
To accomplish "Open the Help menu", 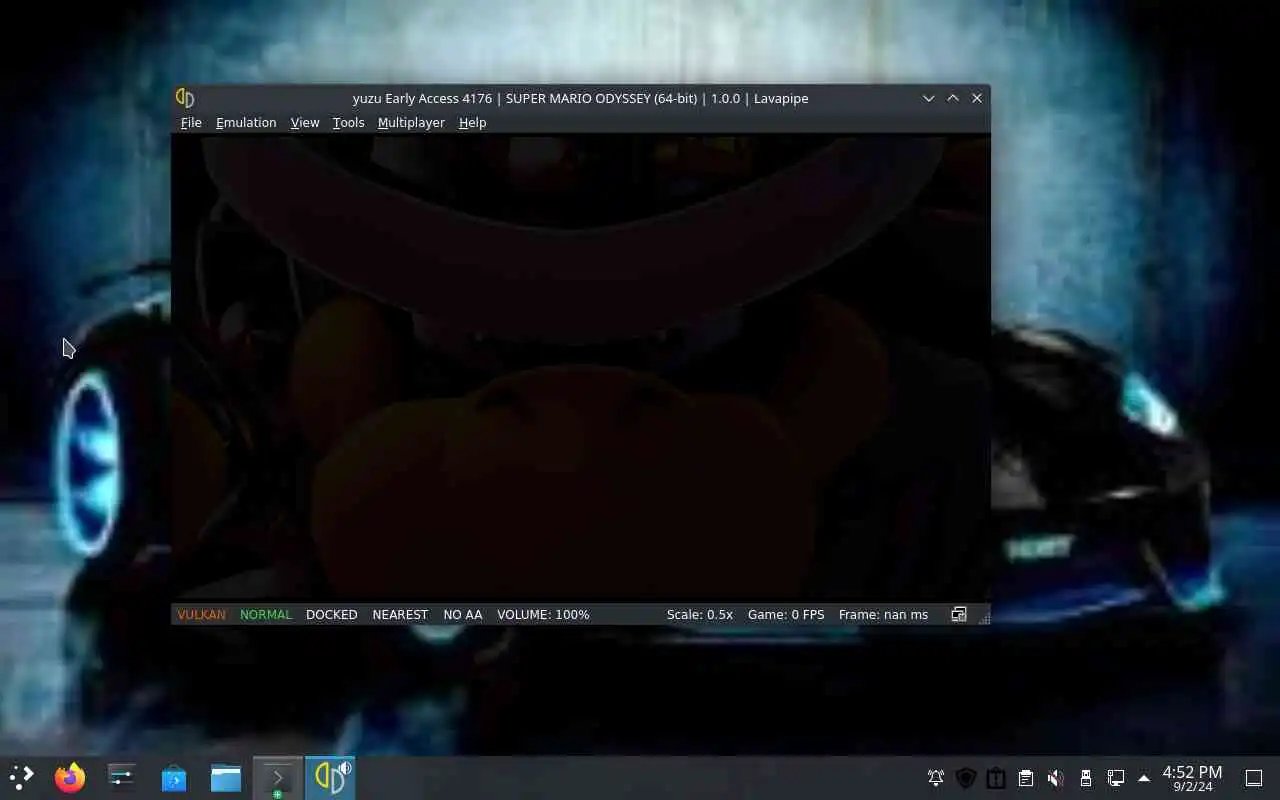I will point(472,122).
